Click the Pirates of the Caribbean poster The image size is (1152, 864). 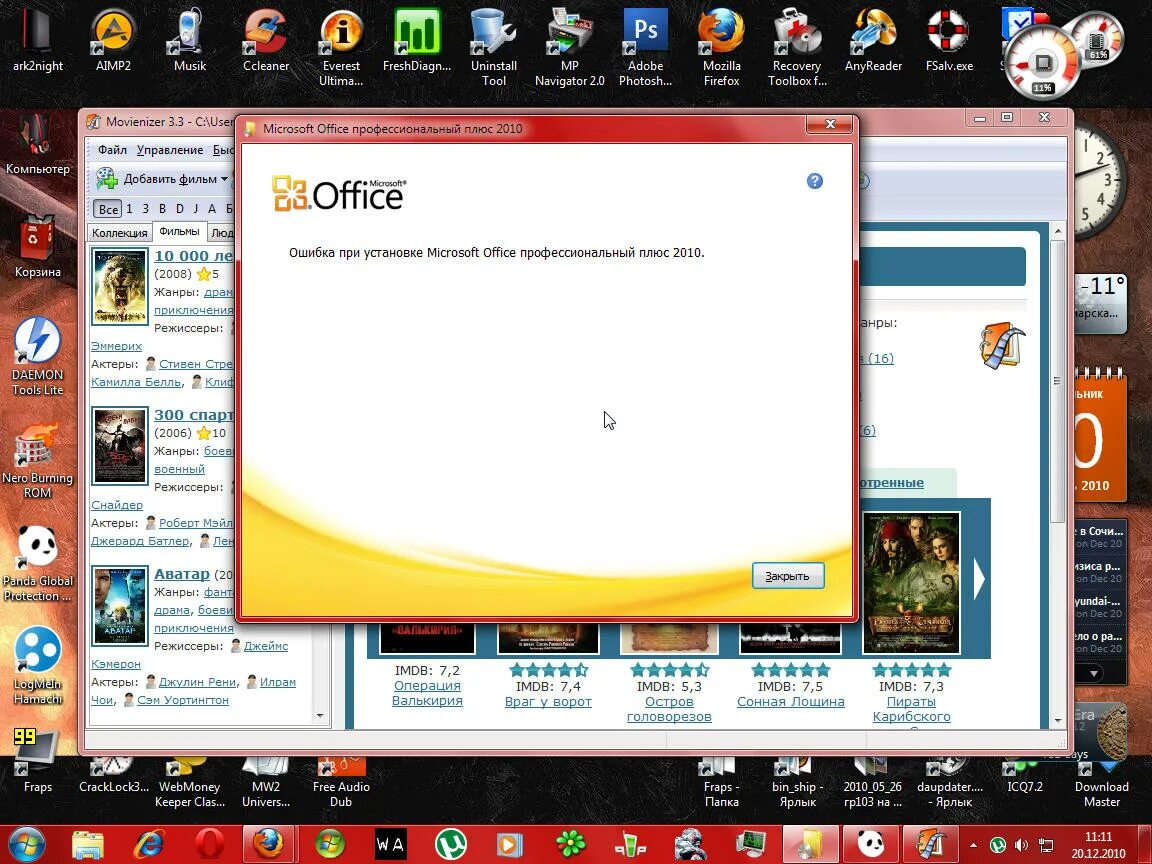coord(911,583)
